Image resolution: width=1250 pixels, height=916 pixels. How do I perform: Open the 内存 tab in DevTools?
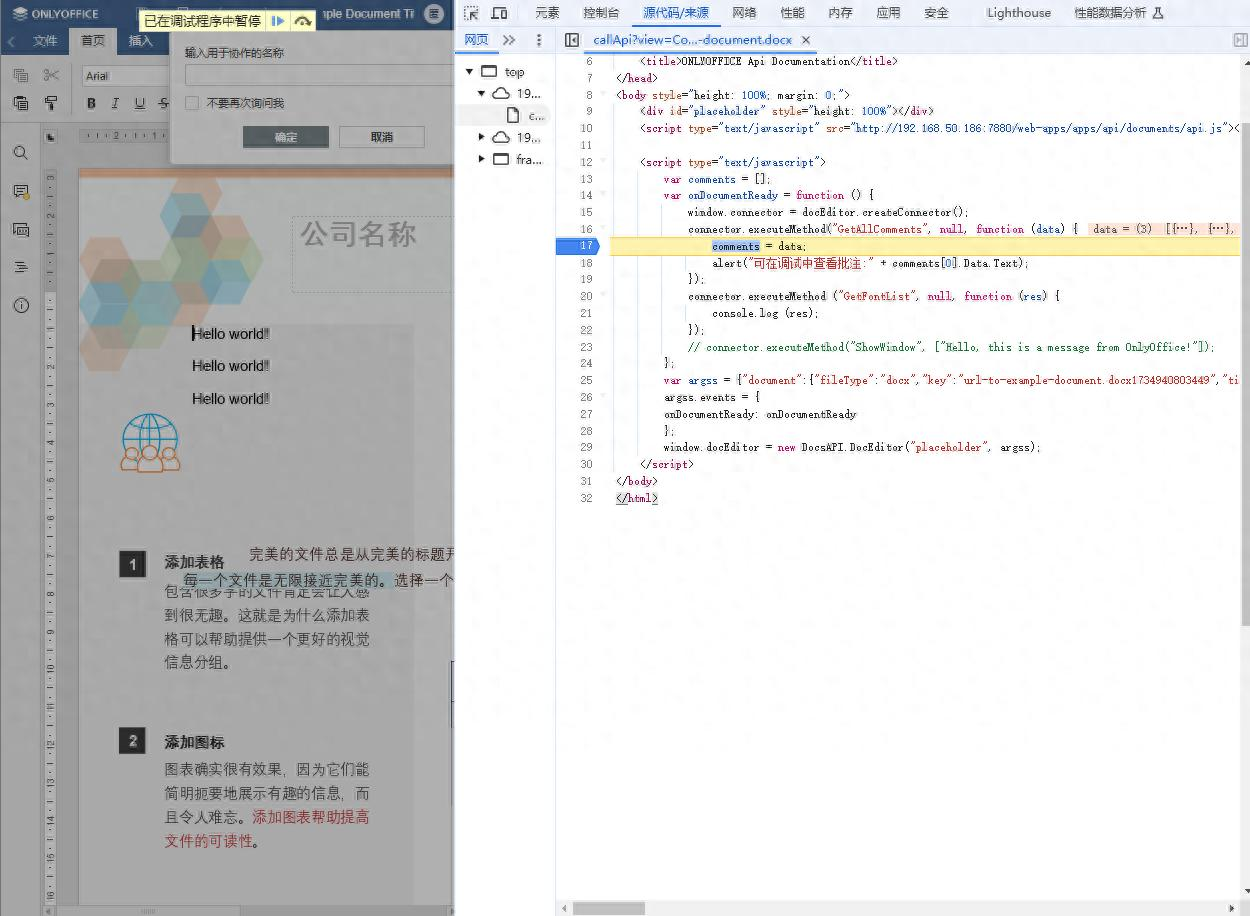coord(840,13)
